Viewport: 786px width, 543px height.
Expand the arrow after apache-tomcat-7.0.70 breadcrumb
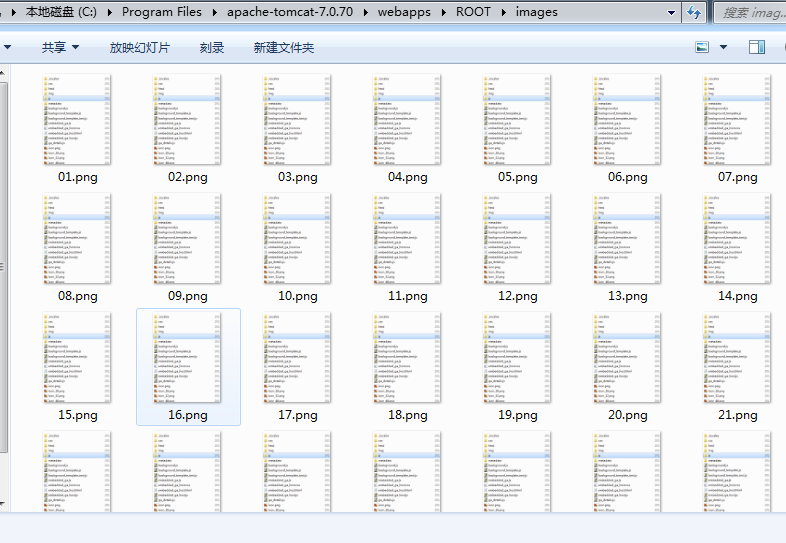click(x=366, y=13)
